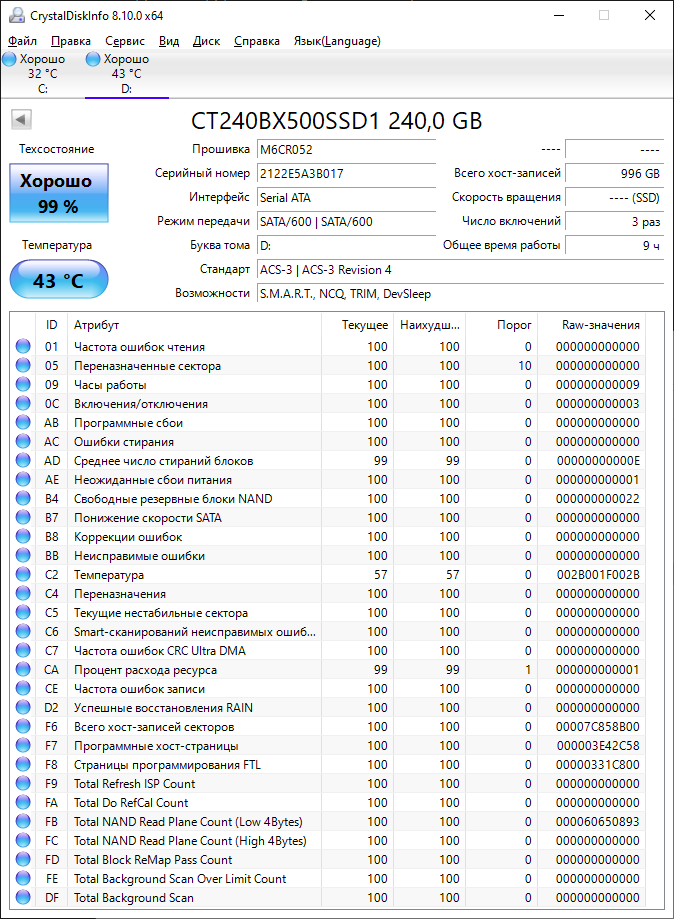The height and width of the screenshot is (919, 674).
Task: Open the Диск menu
Action: point(206,41)
